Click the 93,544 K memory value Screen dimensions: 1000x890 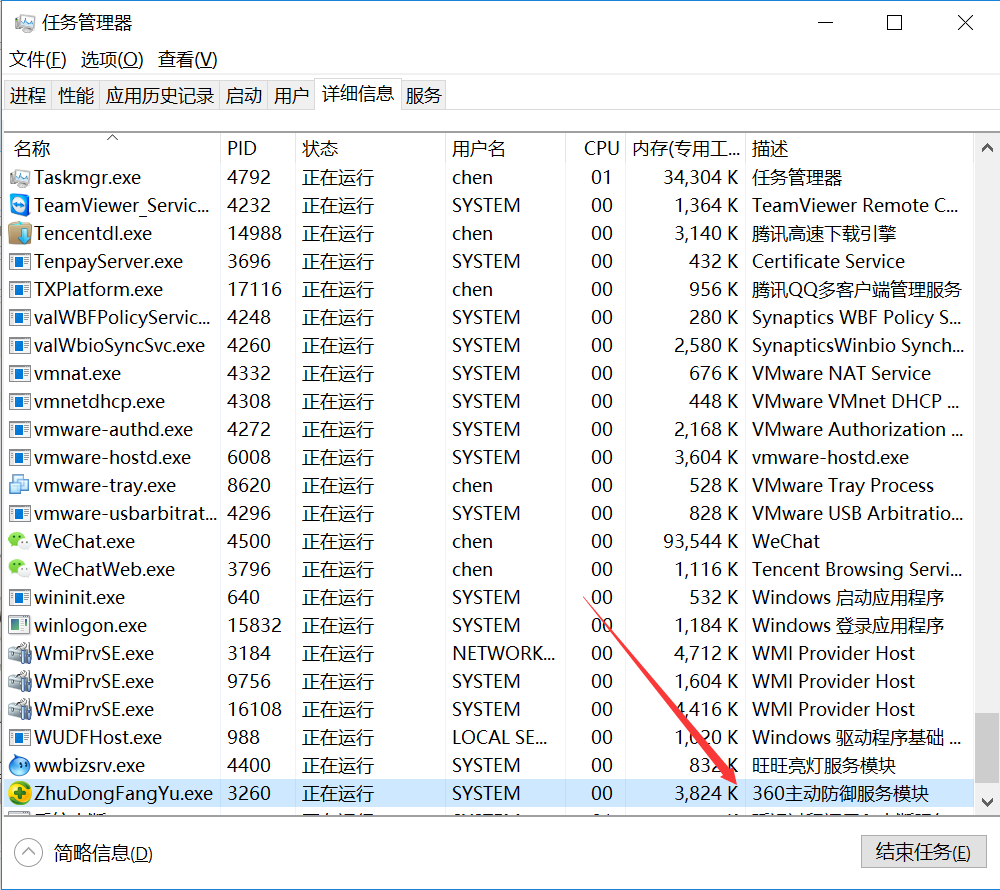coord(700,541)
